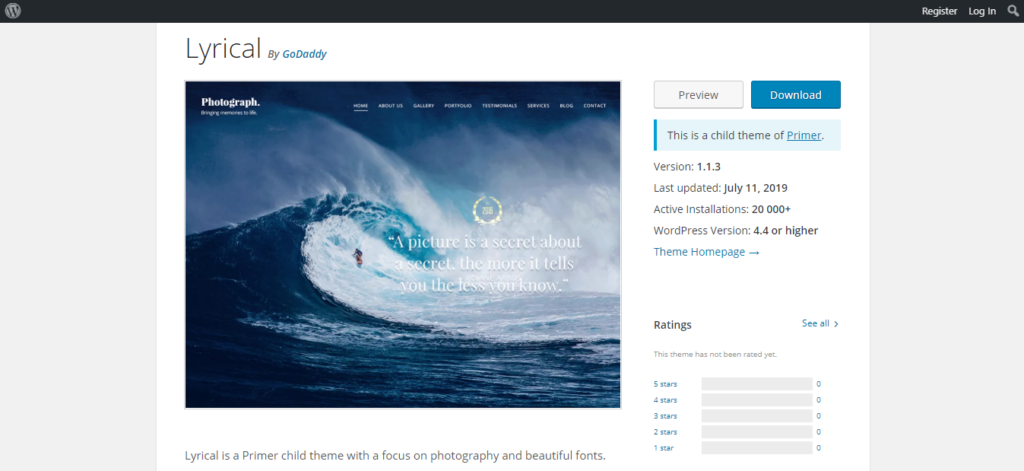Click the 3 stars rating bar

pos(757,416)
